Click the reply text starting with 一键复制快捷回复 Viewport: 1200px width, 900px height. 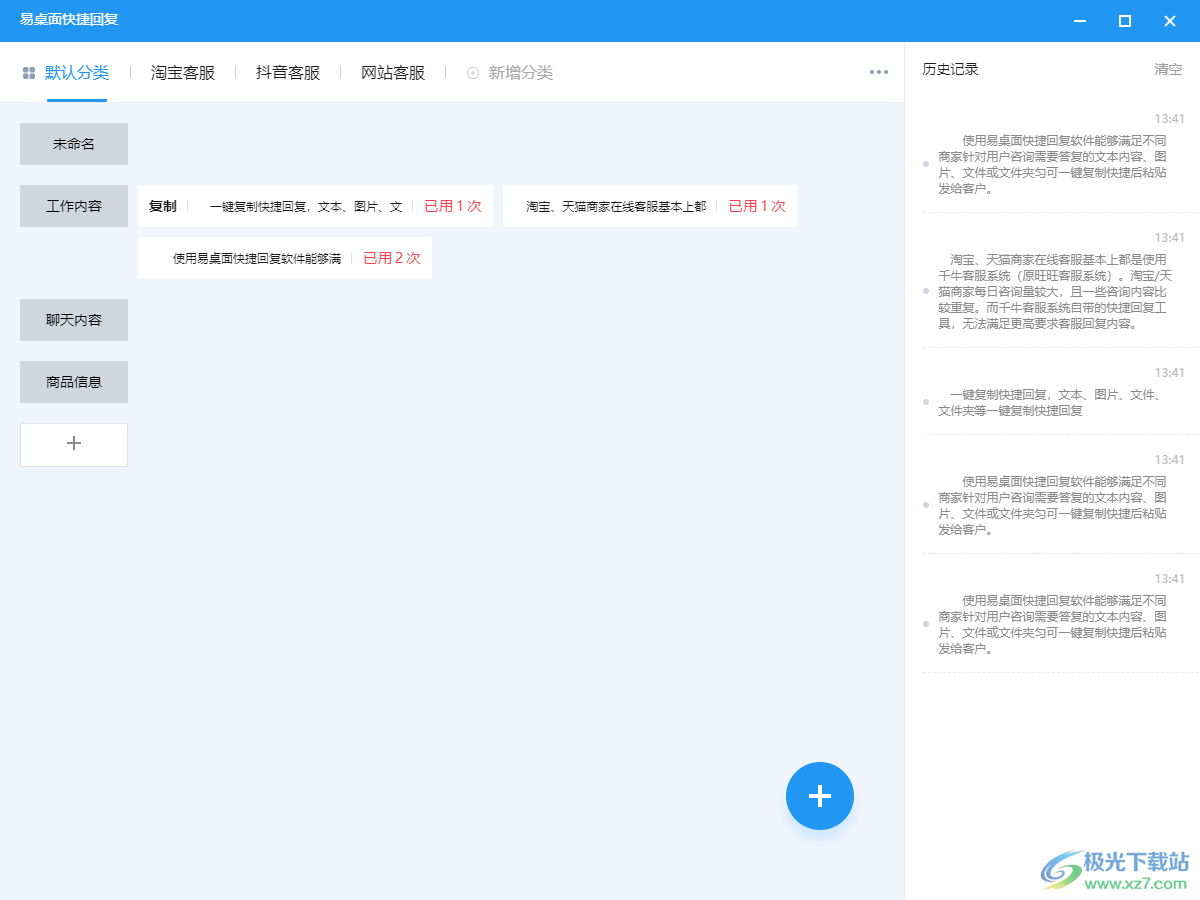[x=305, y=206]
